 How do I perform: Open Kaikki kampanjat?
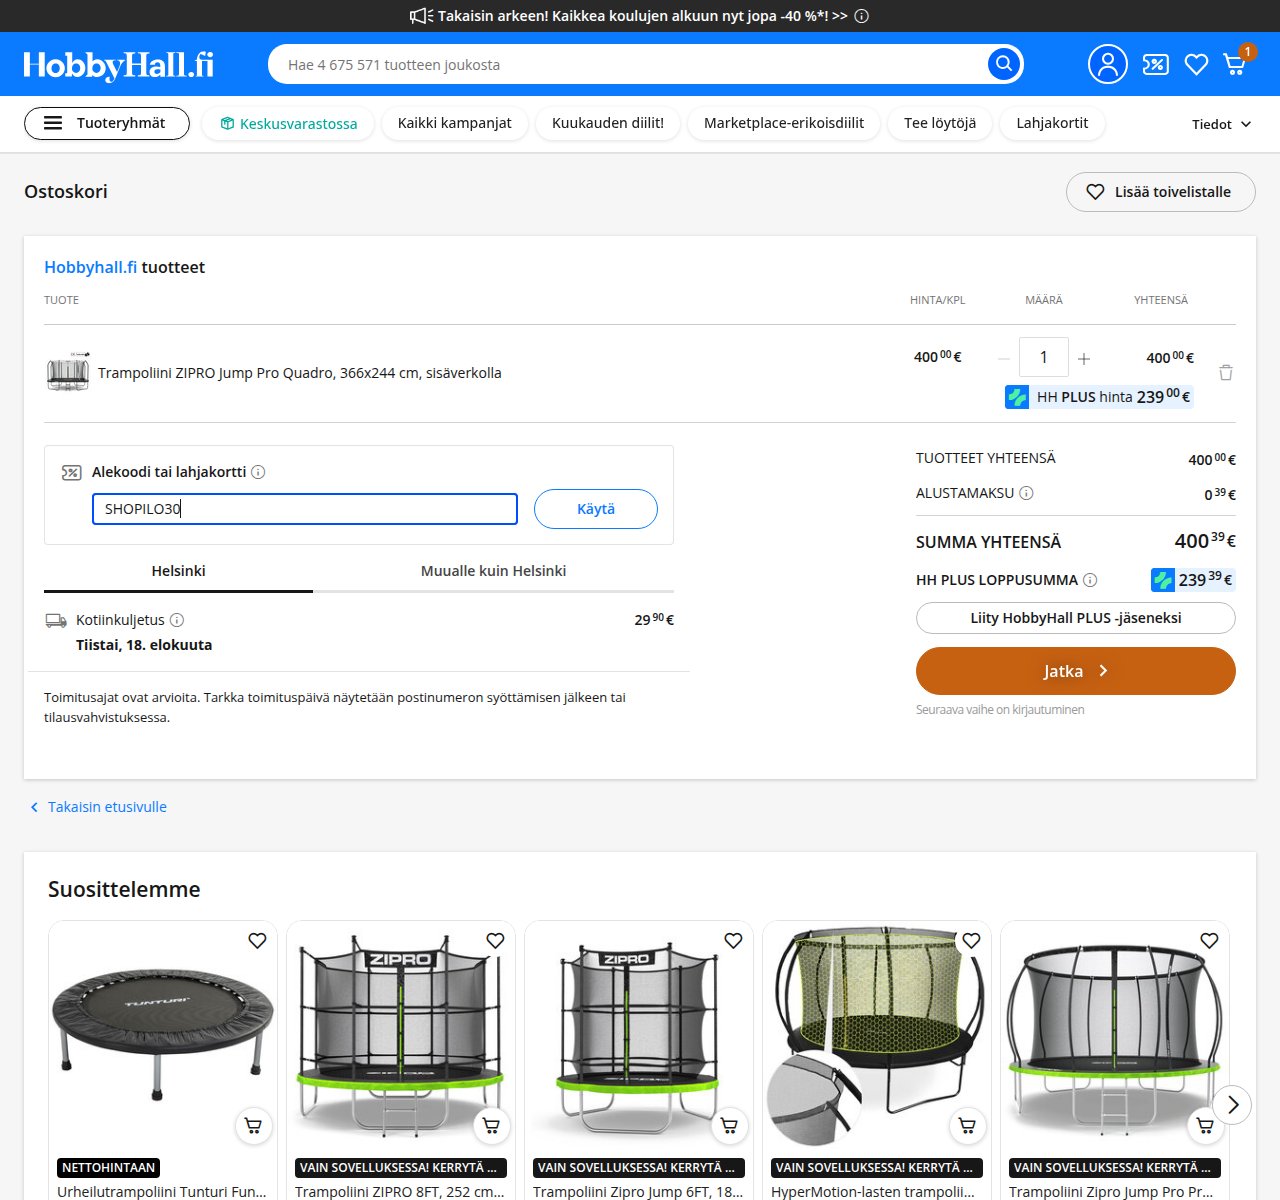point(455,123)
